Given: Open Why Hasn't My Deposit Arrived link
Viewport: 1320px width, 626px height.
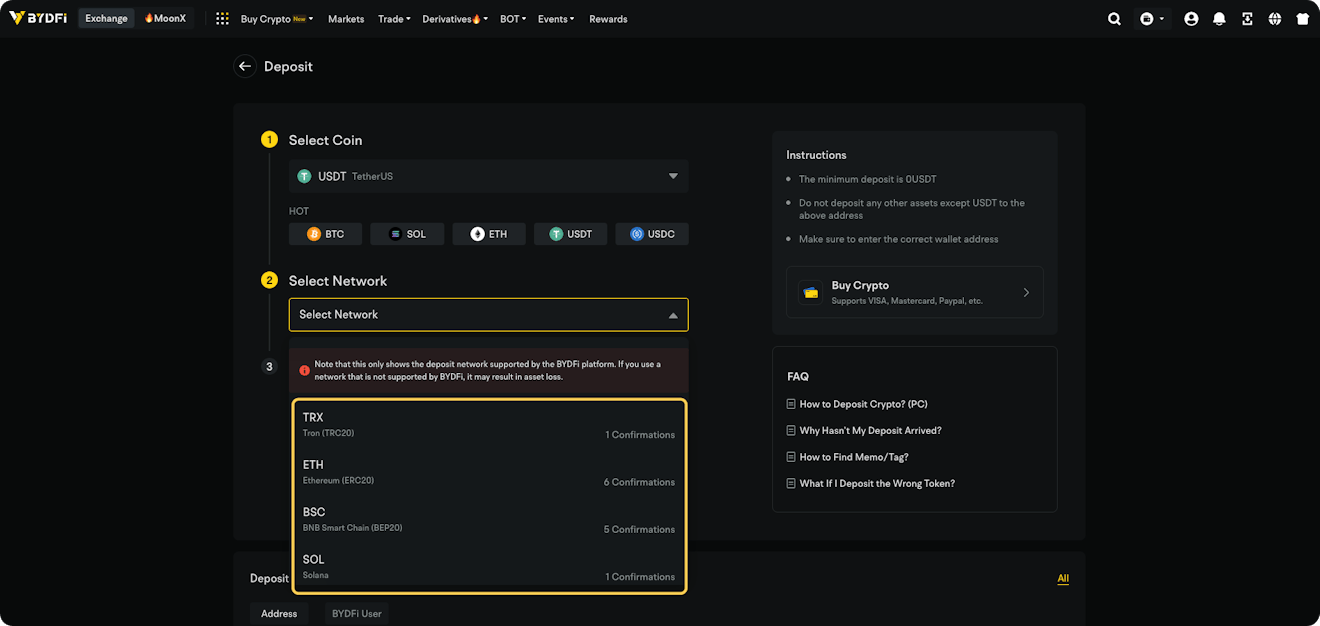Looking at the screenshot, I should point(870,431).
